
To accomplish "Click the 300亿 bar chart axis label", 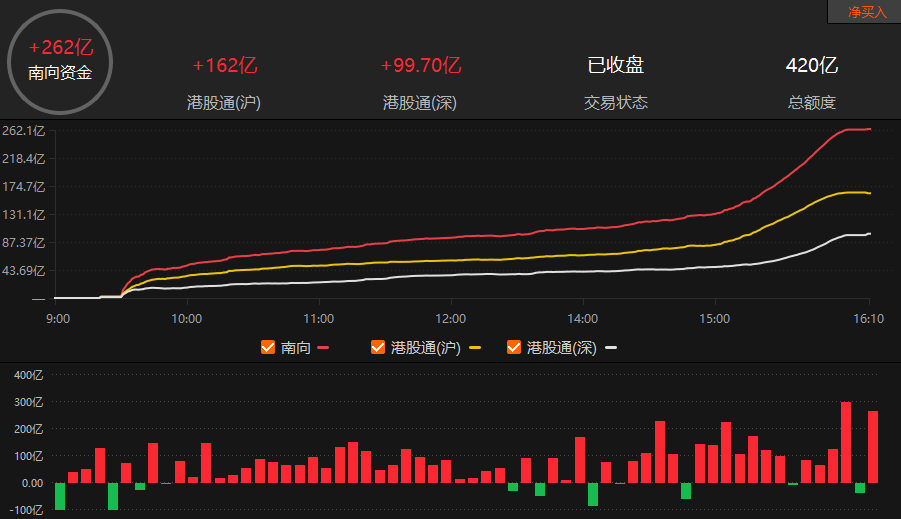I will coord(29,402).
